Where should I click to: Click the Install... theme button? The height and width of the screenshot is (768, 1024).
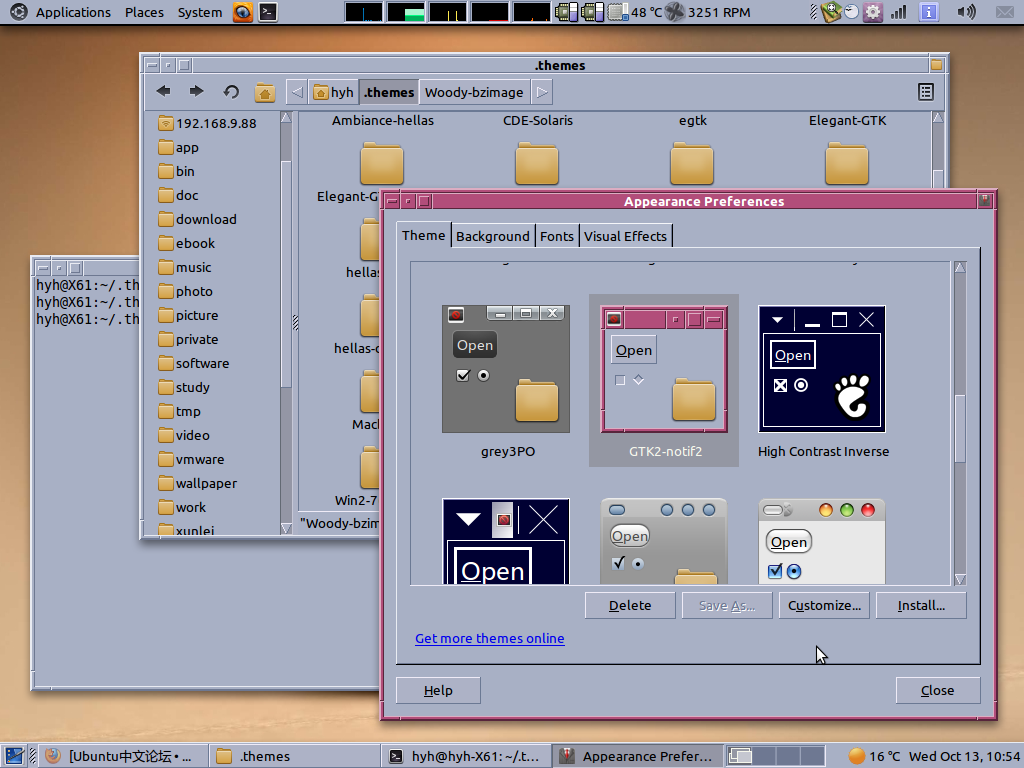tap(921, 605)
